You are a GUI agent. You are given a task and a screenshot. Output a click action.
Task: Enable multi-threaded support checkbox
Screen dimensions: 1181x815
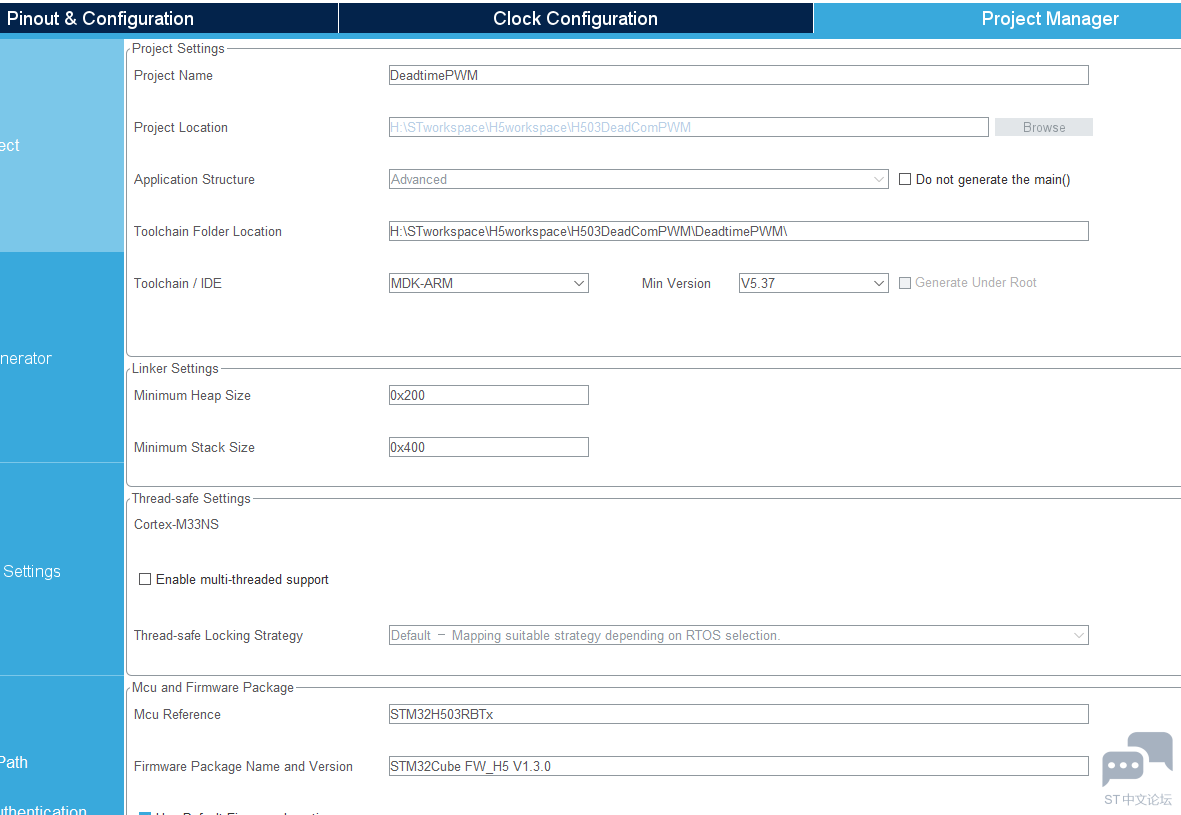(145, 579)
